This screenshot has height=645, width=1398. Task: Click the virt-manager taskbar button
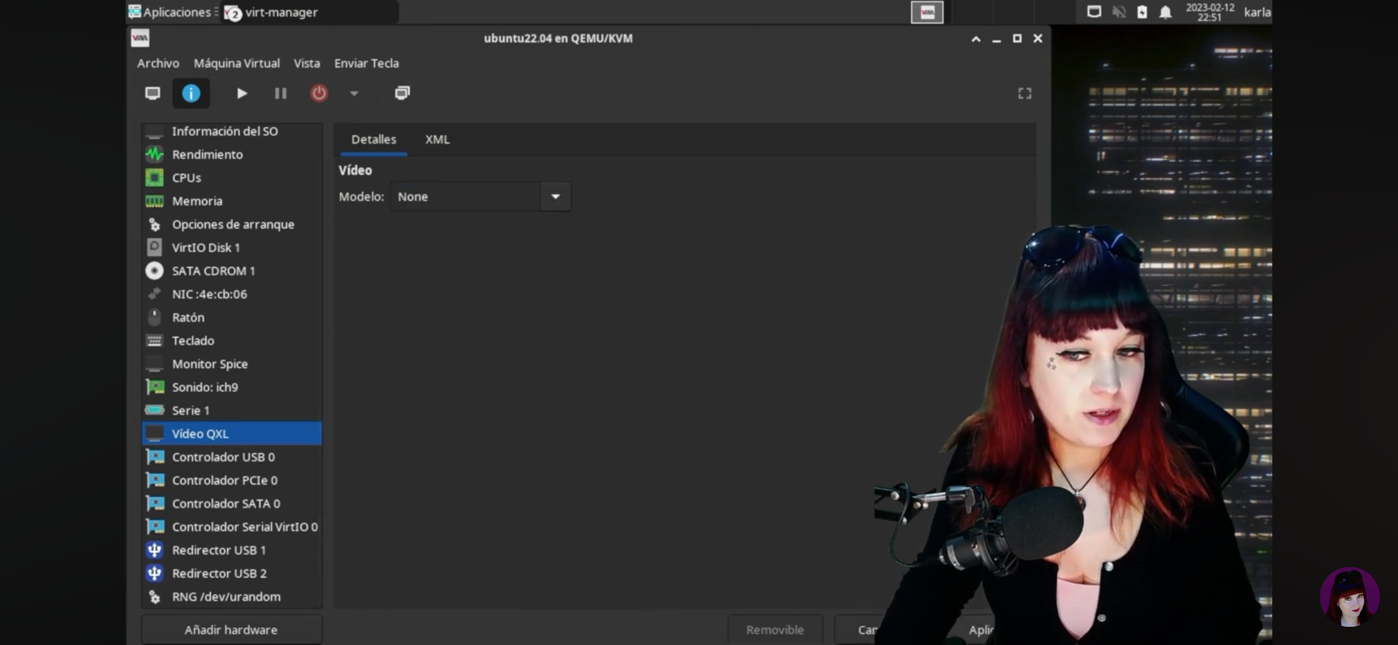click(x=309, y=12)
